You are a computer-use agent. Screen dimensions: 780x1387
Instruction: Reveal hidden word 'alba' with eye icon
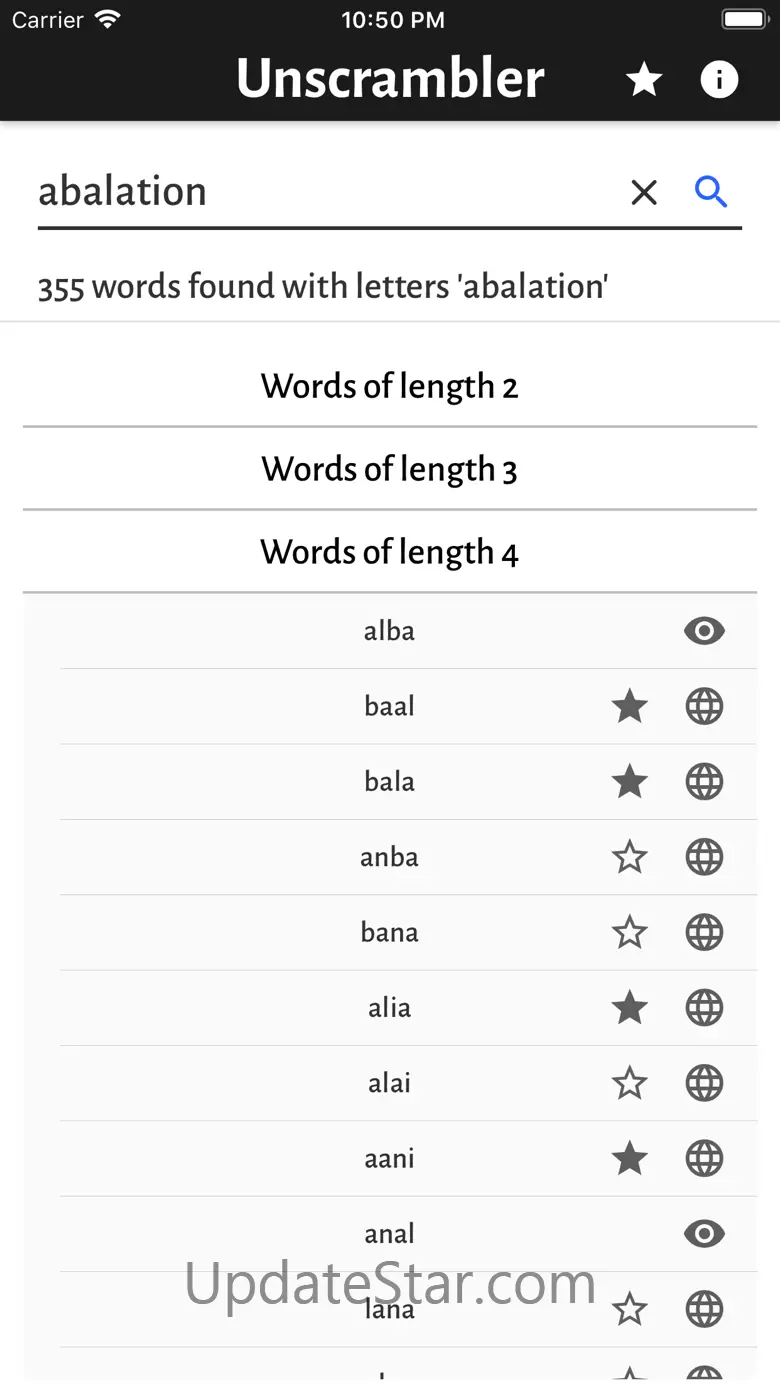pyautogui.click(x=704, y=631)
